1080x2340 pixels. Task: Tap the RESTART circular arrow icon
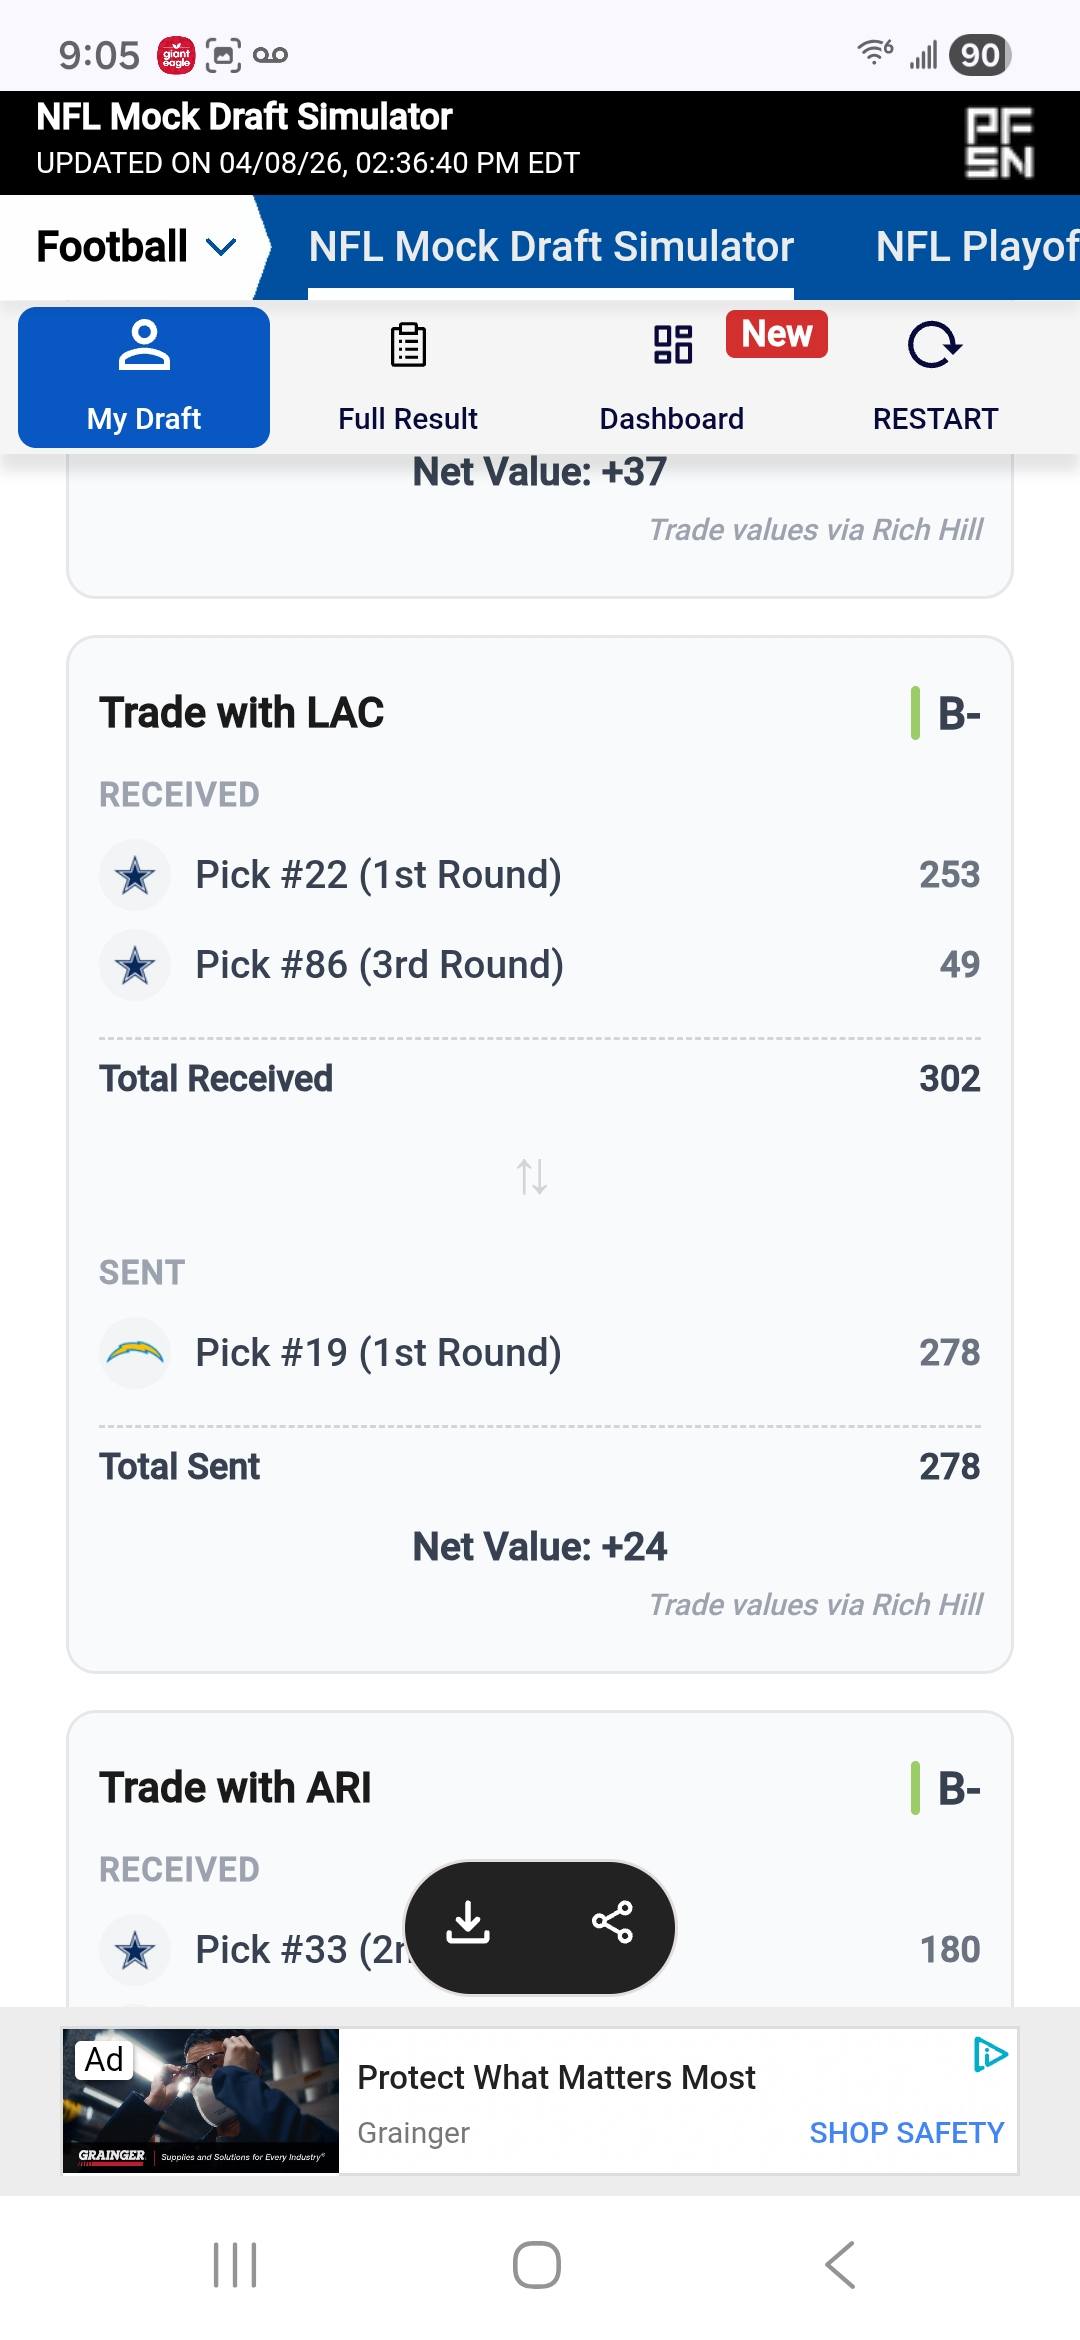click(935, 345)
